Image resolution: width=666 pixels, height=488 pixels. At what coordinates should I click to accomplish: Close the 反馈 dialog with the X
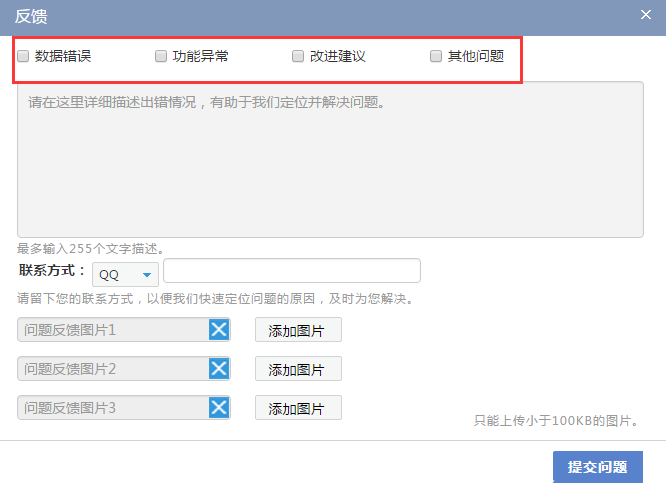point(646,15)
